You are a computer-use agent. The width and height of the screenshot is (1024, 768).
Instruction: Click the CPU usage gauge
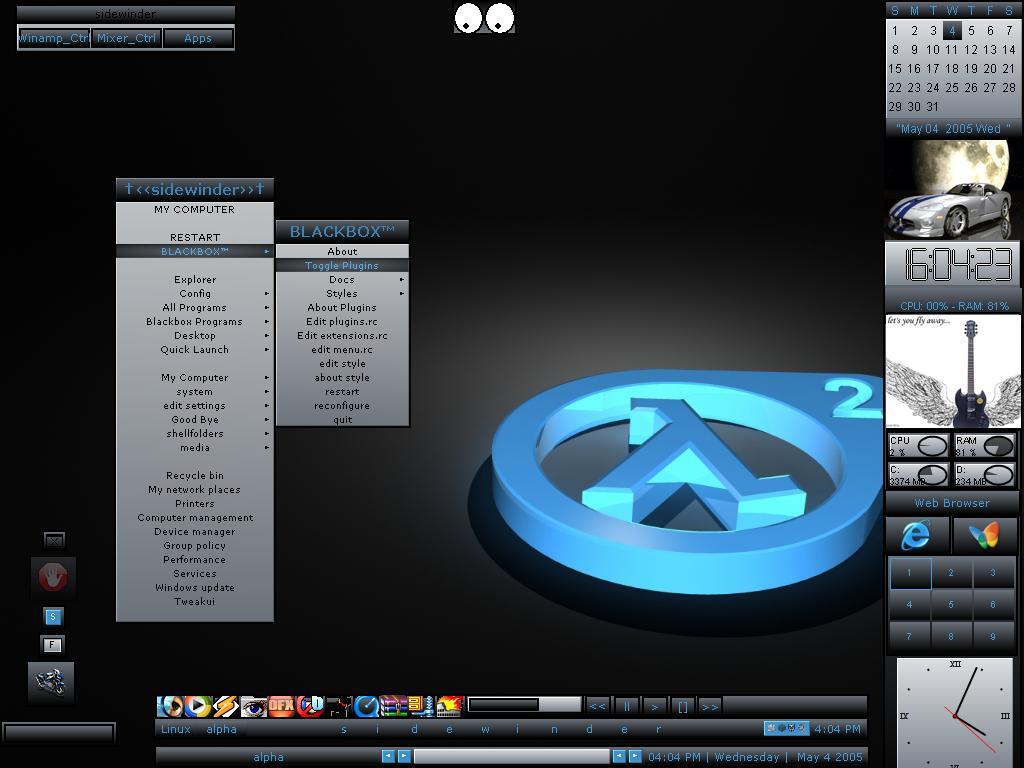(x=919, y=445)
